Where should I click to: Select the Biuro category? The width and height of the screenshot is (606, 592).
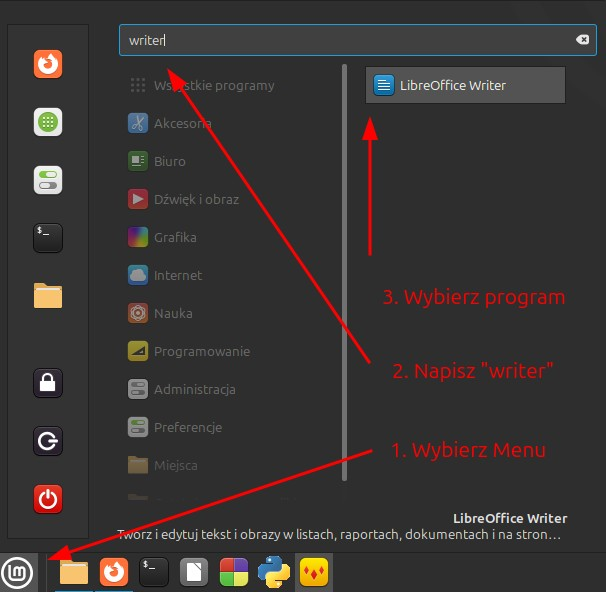(169, 161)
